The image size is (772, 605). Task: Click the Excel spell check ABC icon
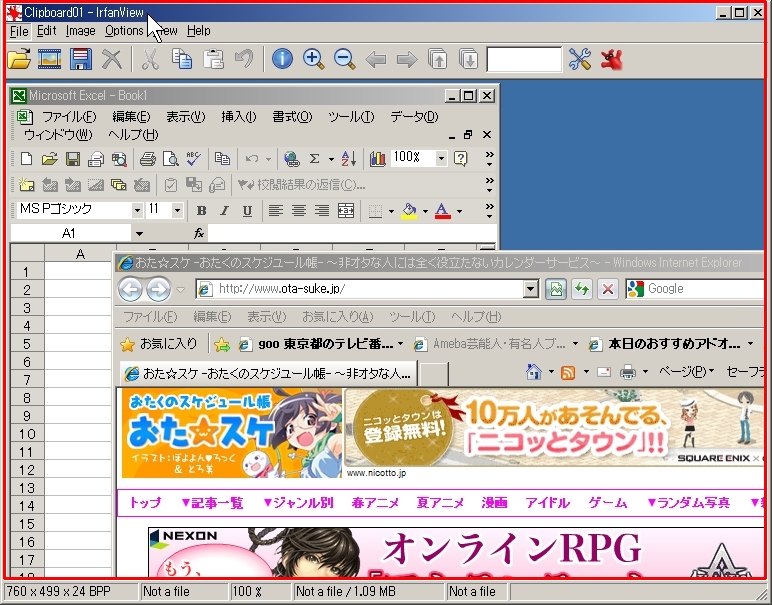pos(193,159)
